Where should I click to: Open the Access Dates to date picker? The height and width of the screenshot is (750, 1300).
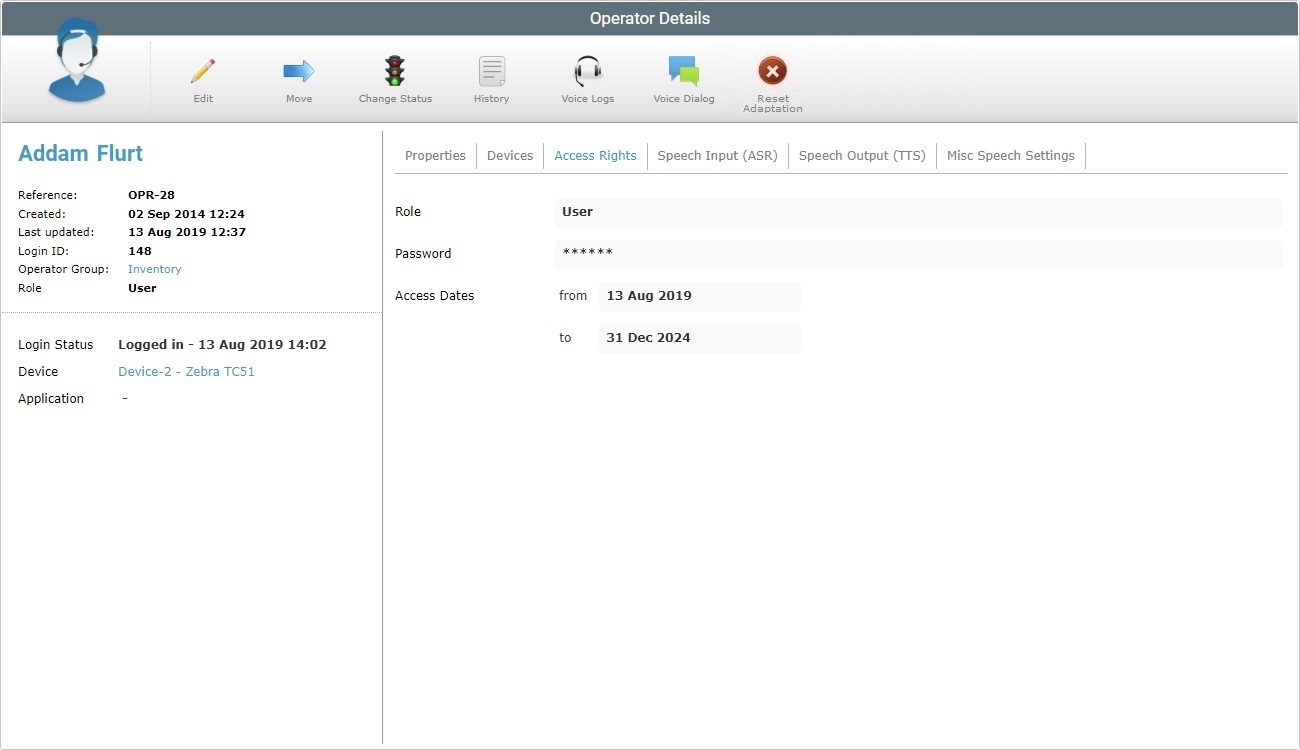click(x=699, y=338)
